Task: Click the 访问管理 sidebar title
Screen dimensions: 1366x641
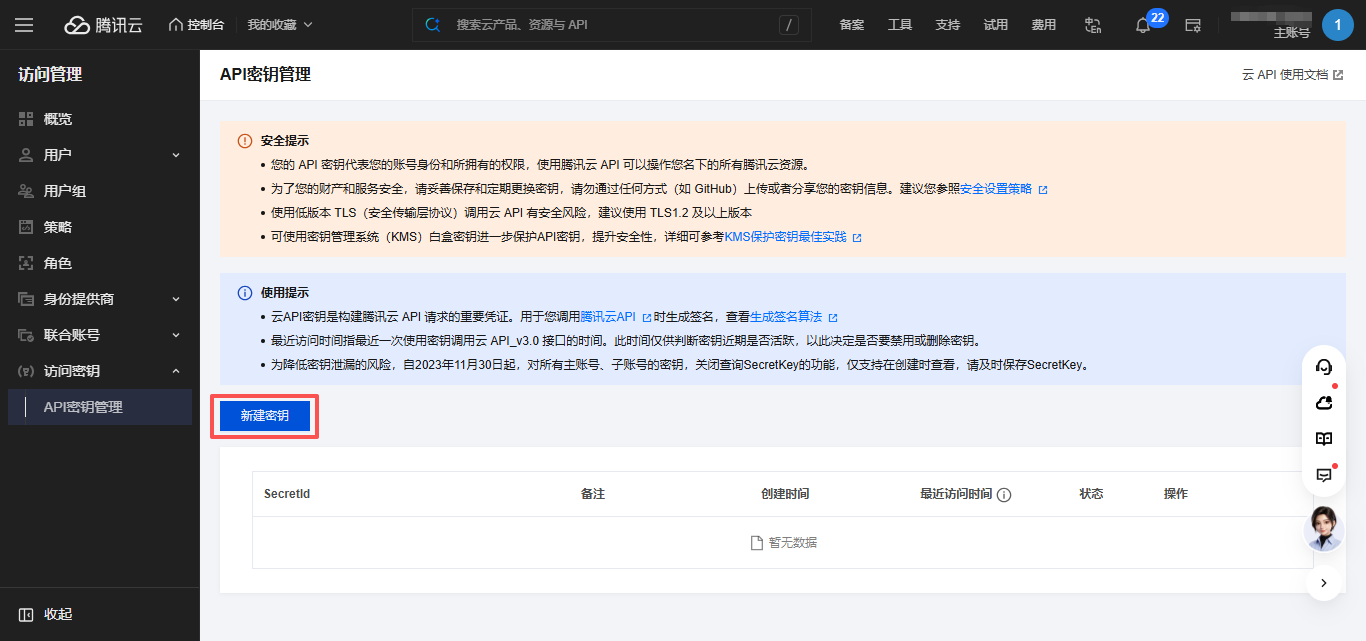Action: 50,74
